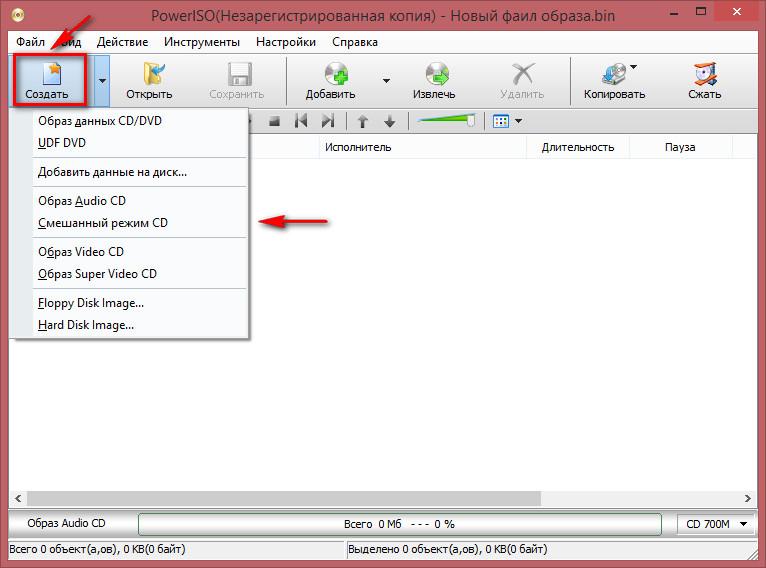The height and width of the screenshot is (568, 766).
Task: Open the Файл menu
Action: click(x=30, y=42)
